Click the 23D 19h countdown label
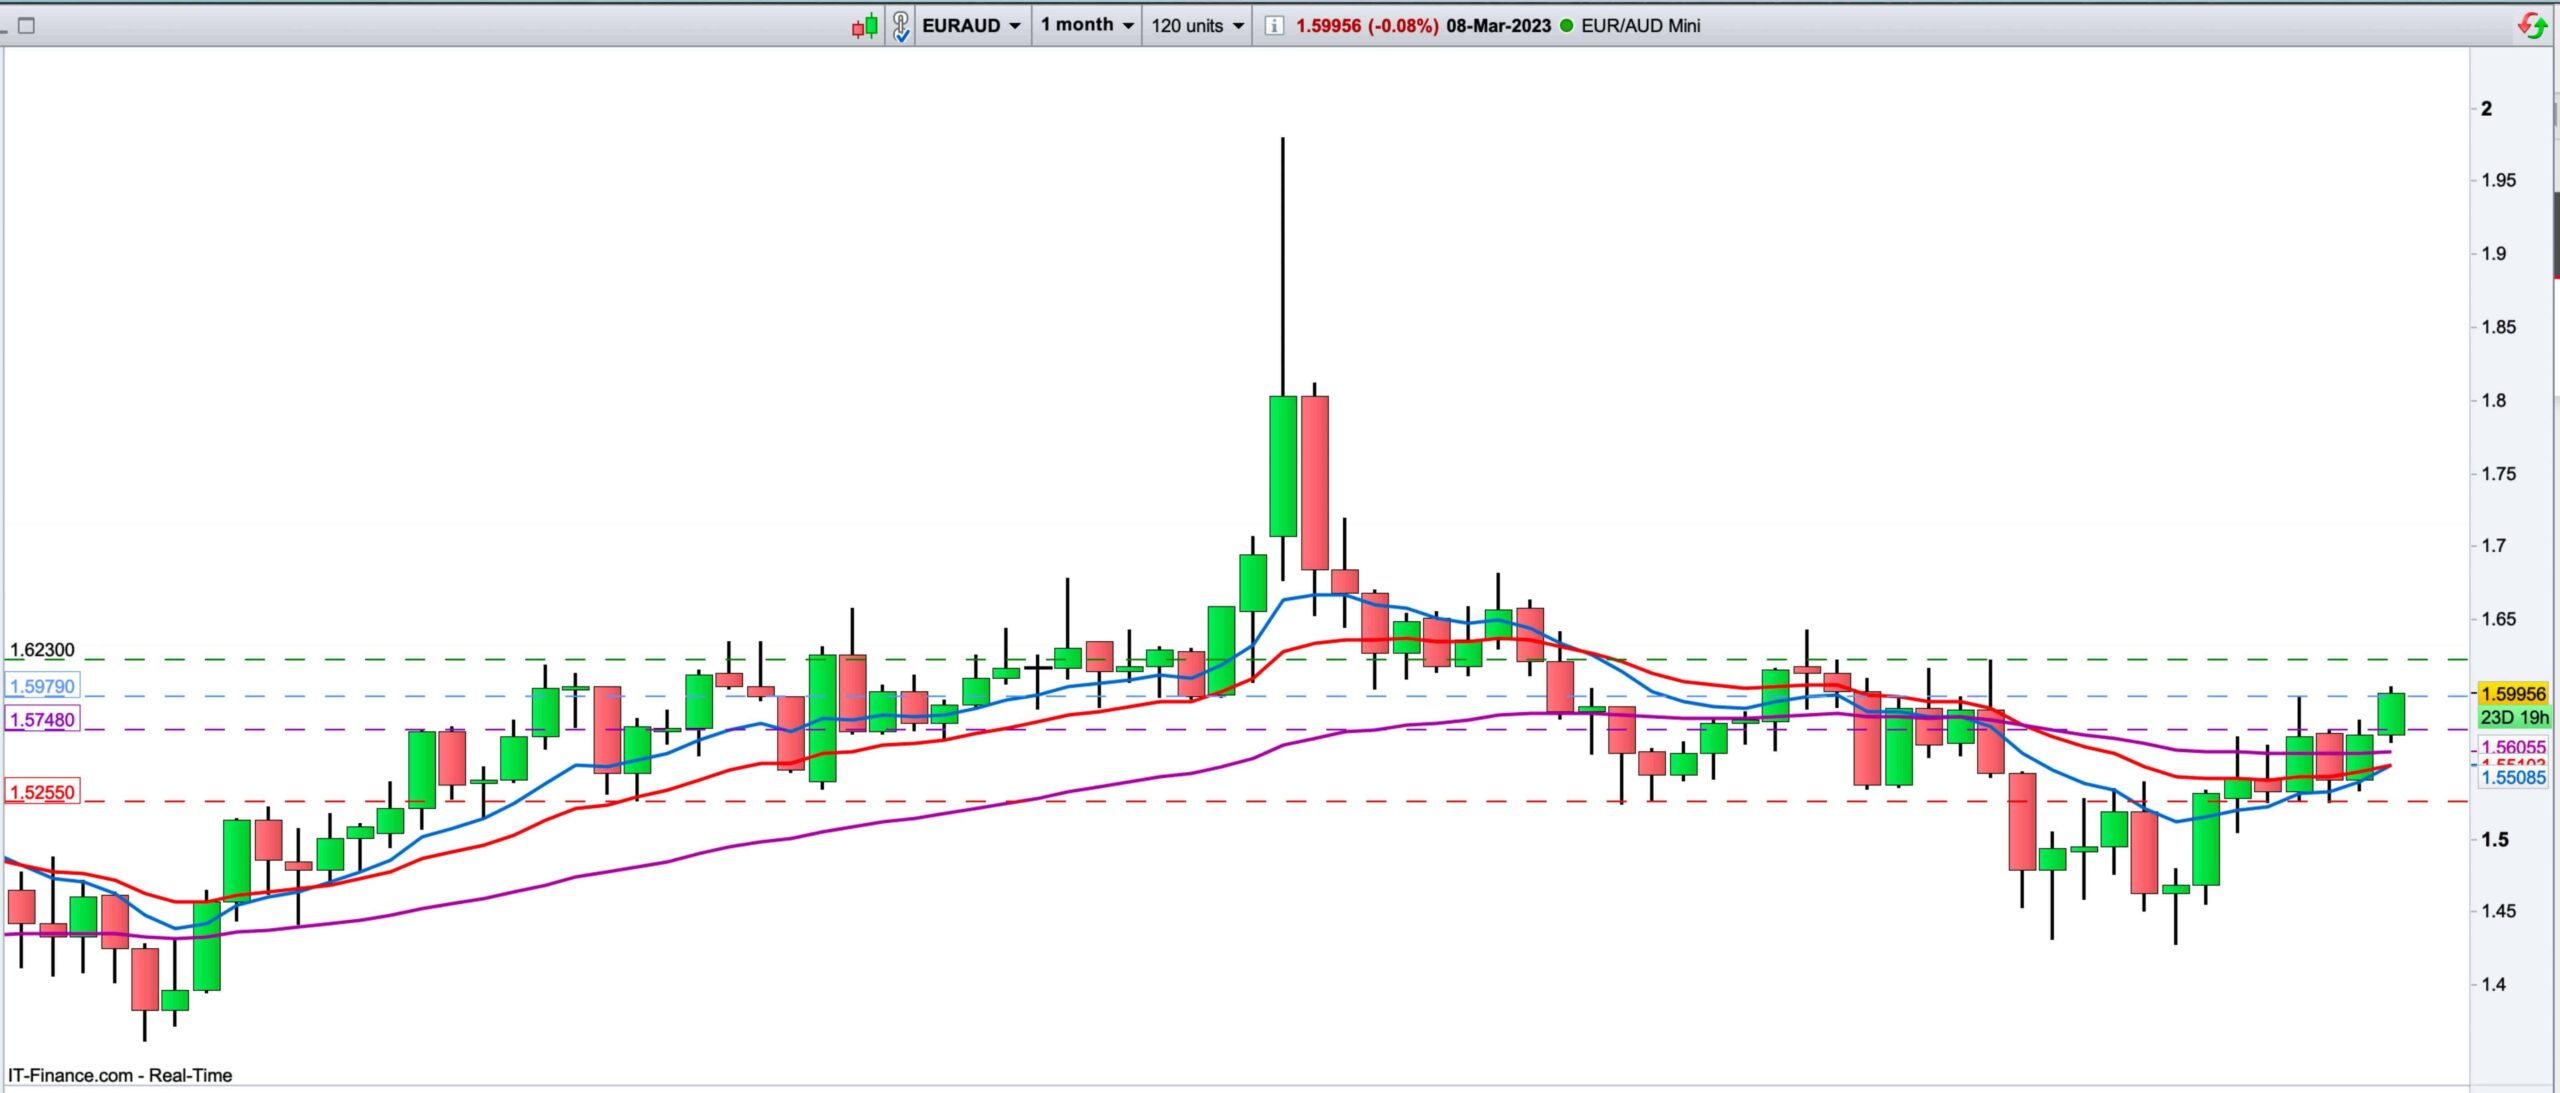This screenshot has width=2560, height=1093. [2514, 717]
